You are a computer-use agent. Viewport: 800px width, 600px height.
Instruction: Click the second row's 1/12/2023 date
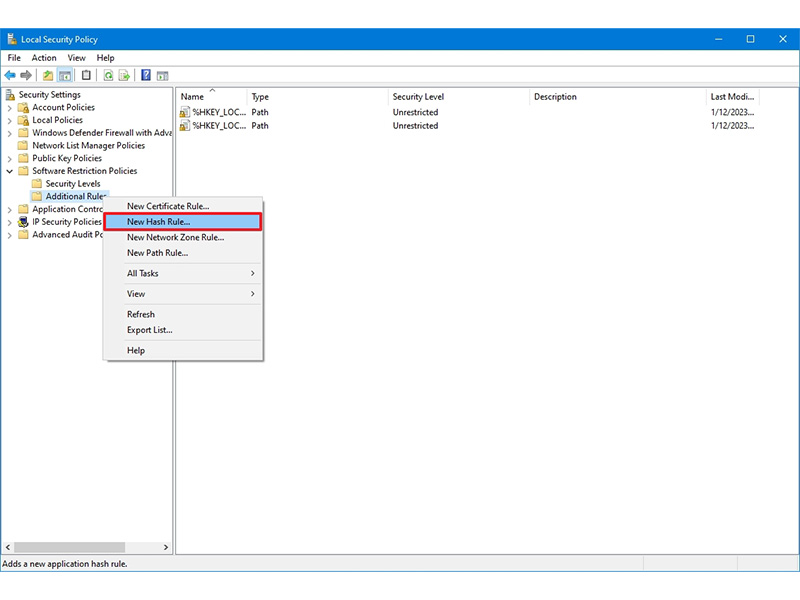[x=732, y=126]
